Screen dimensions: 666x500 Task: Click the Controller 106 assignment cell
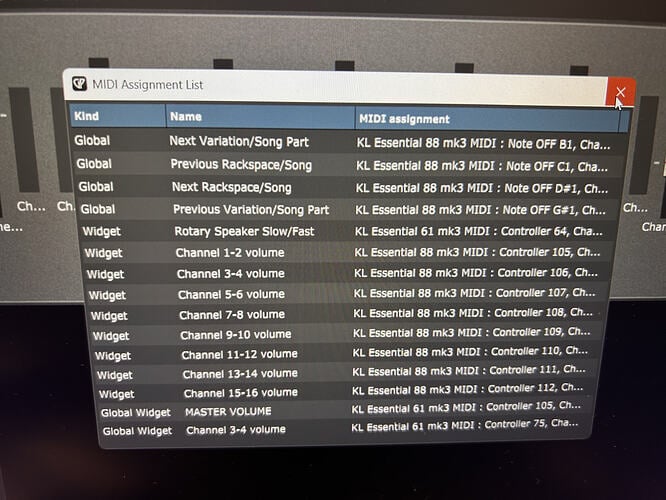476,273
